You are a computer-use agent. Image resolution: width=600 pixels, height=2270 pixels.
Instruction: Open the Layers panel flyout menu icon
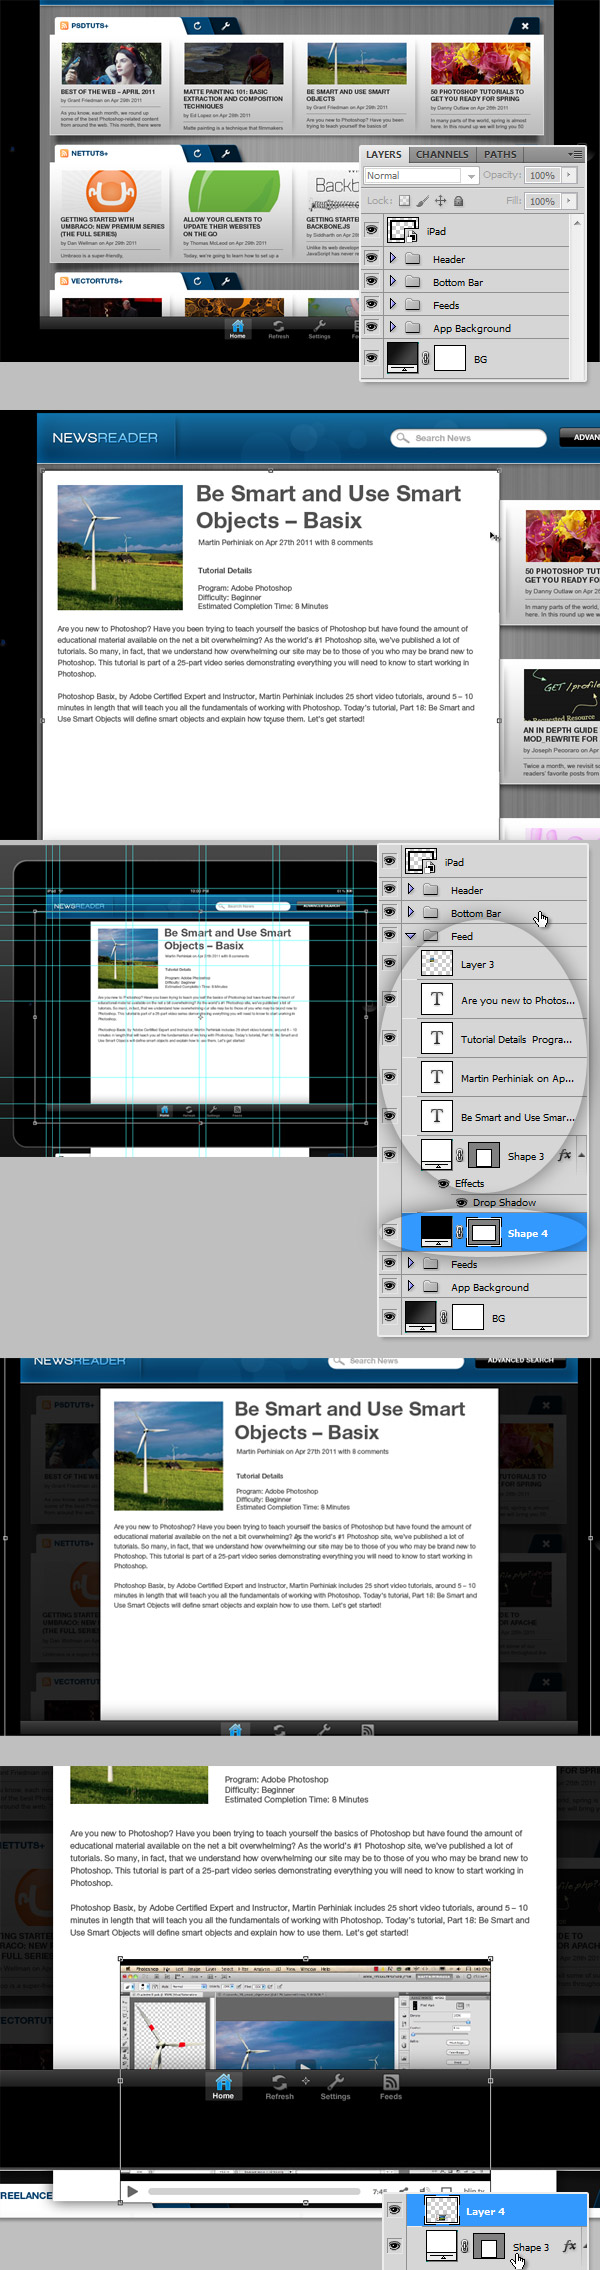click(575, 154)
